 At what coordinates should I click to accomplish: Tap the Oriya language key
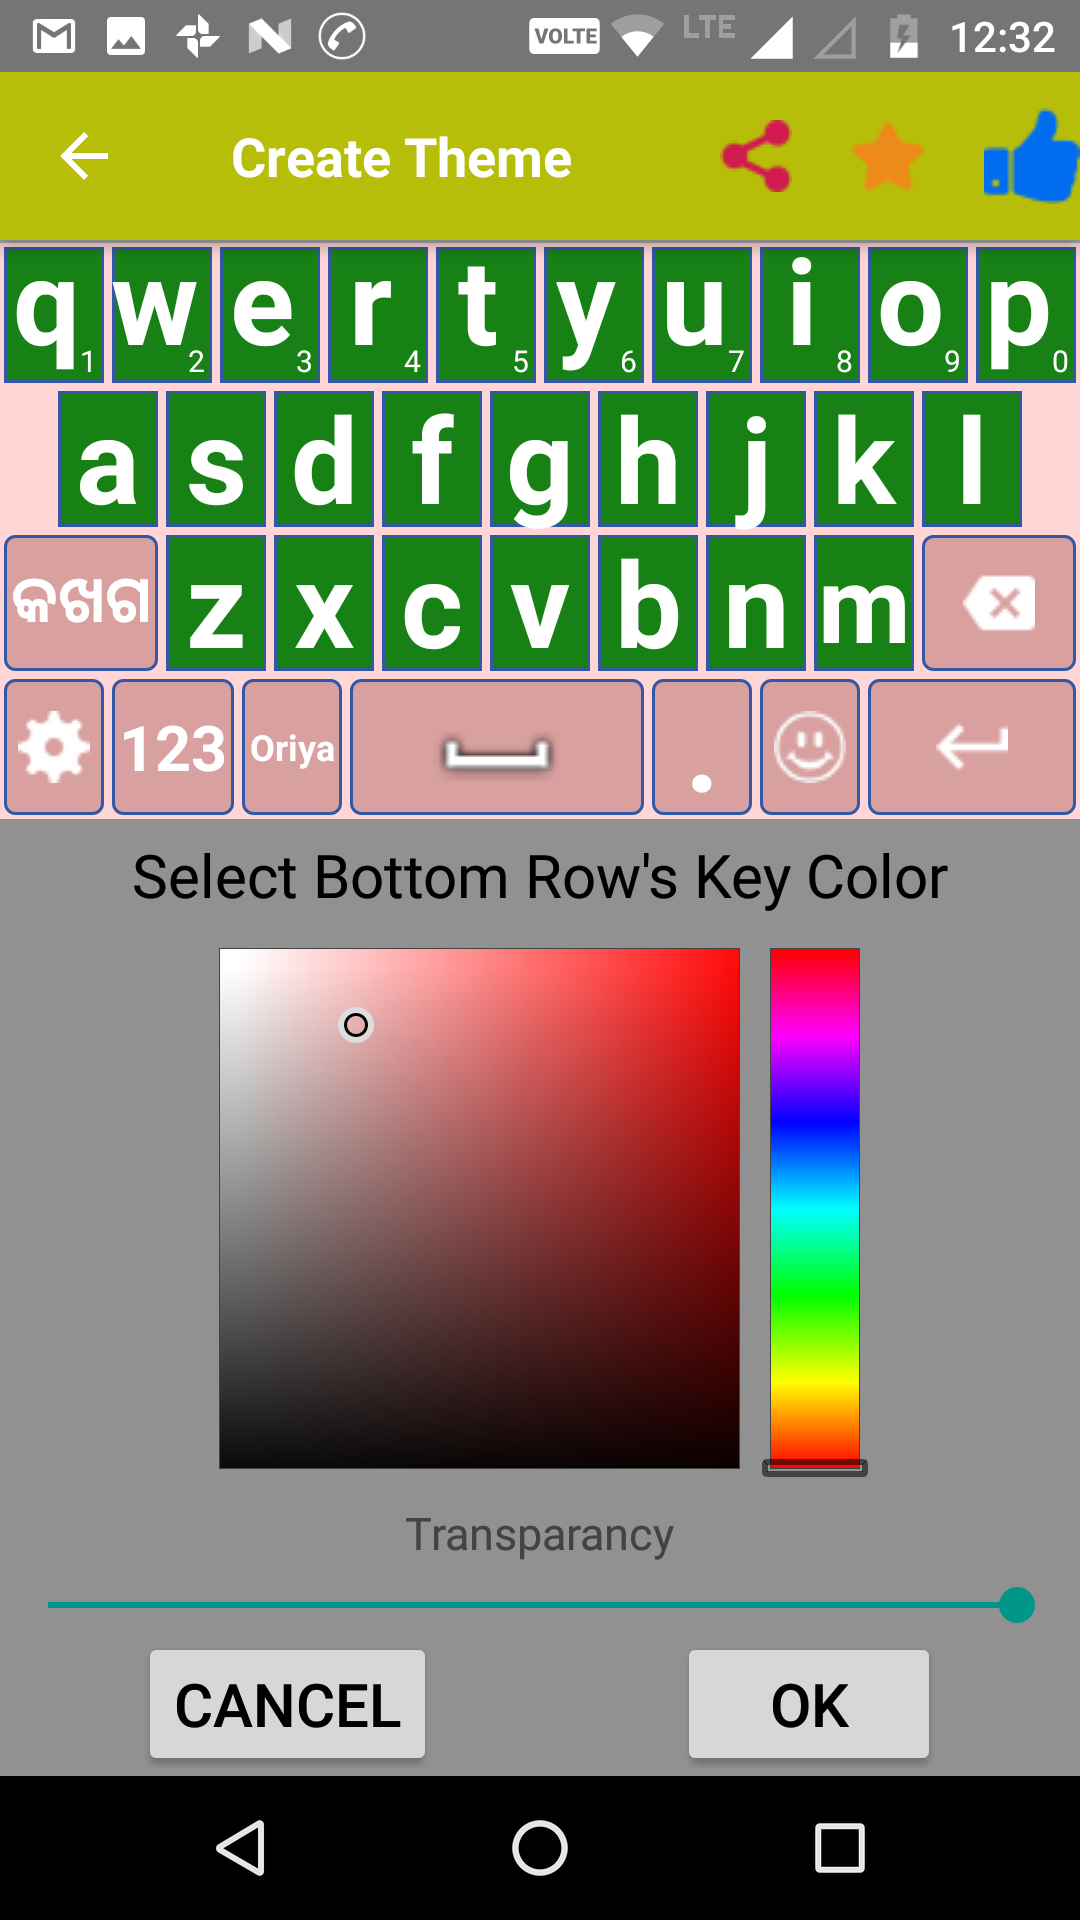[x=292, y=747]
